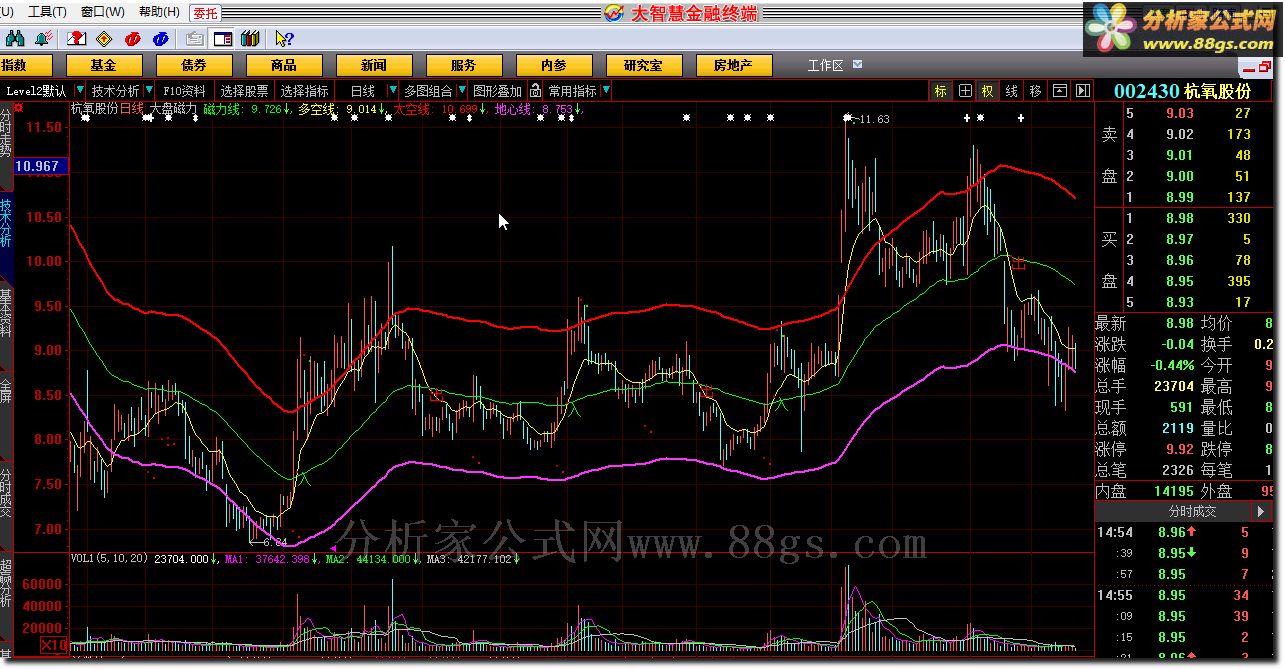This screenshot has height=669, width=1285.
Task: Click the red info circle icon
Action: [132, 39]
